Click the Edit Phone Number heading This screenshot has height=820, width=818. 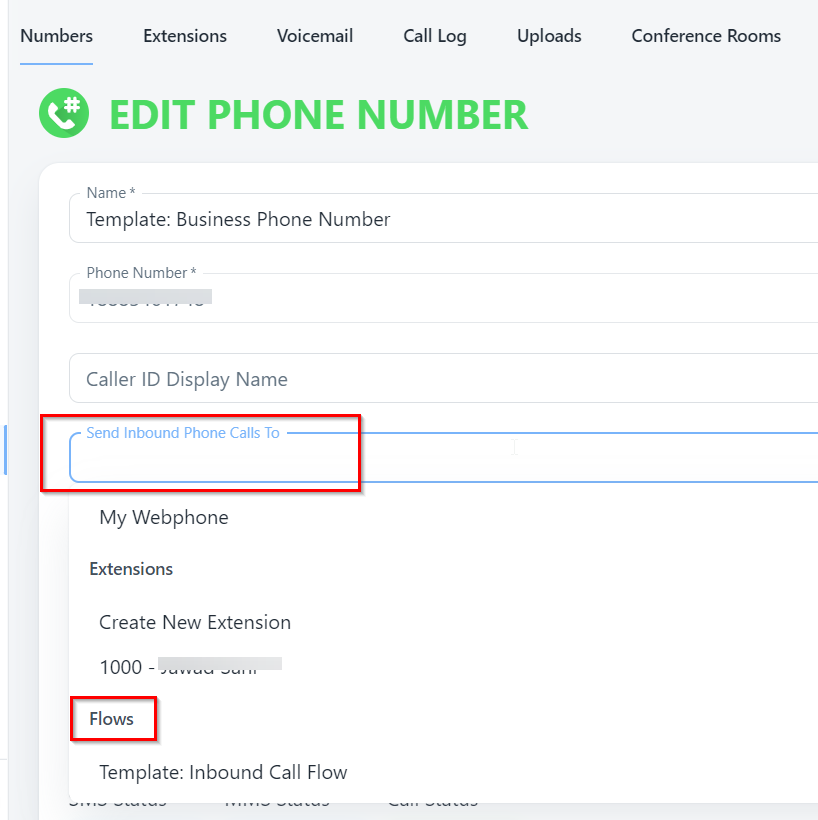318,115
